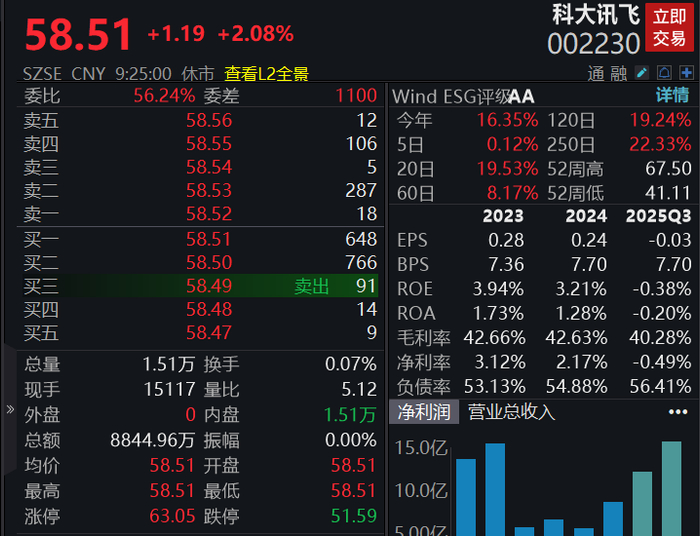Click the 跌停 price 51.59
The width and height of the screenshot is (700, 536).
click(354, 516)
